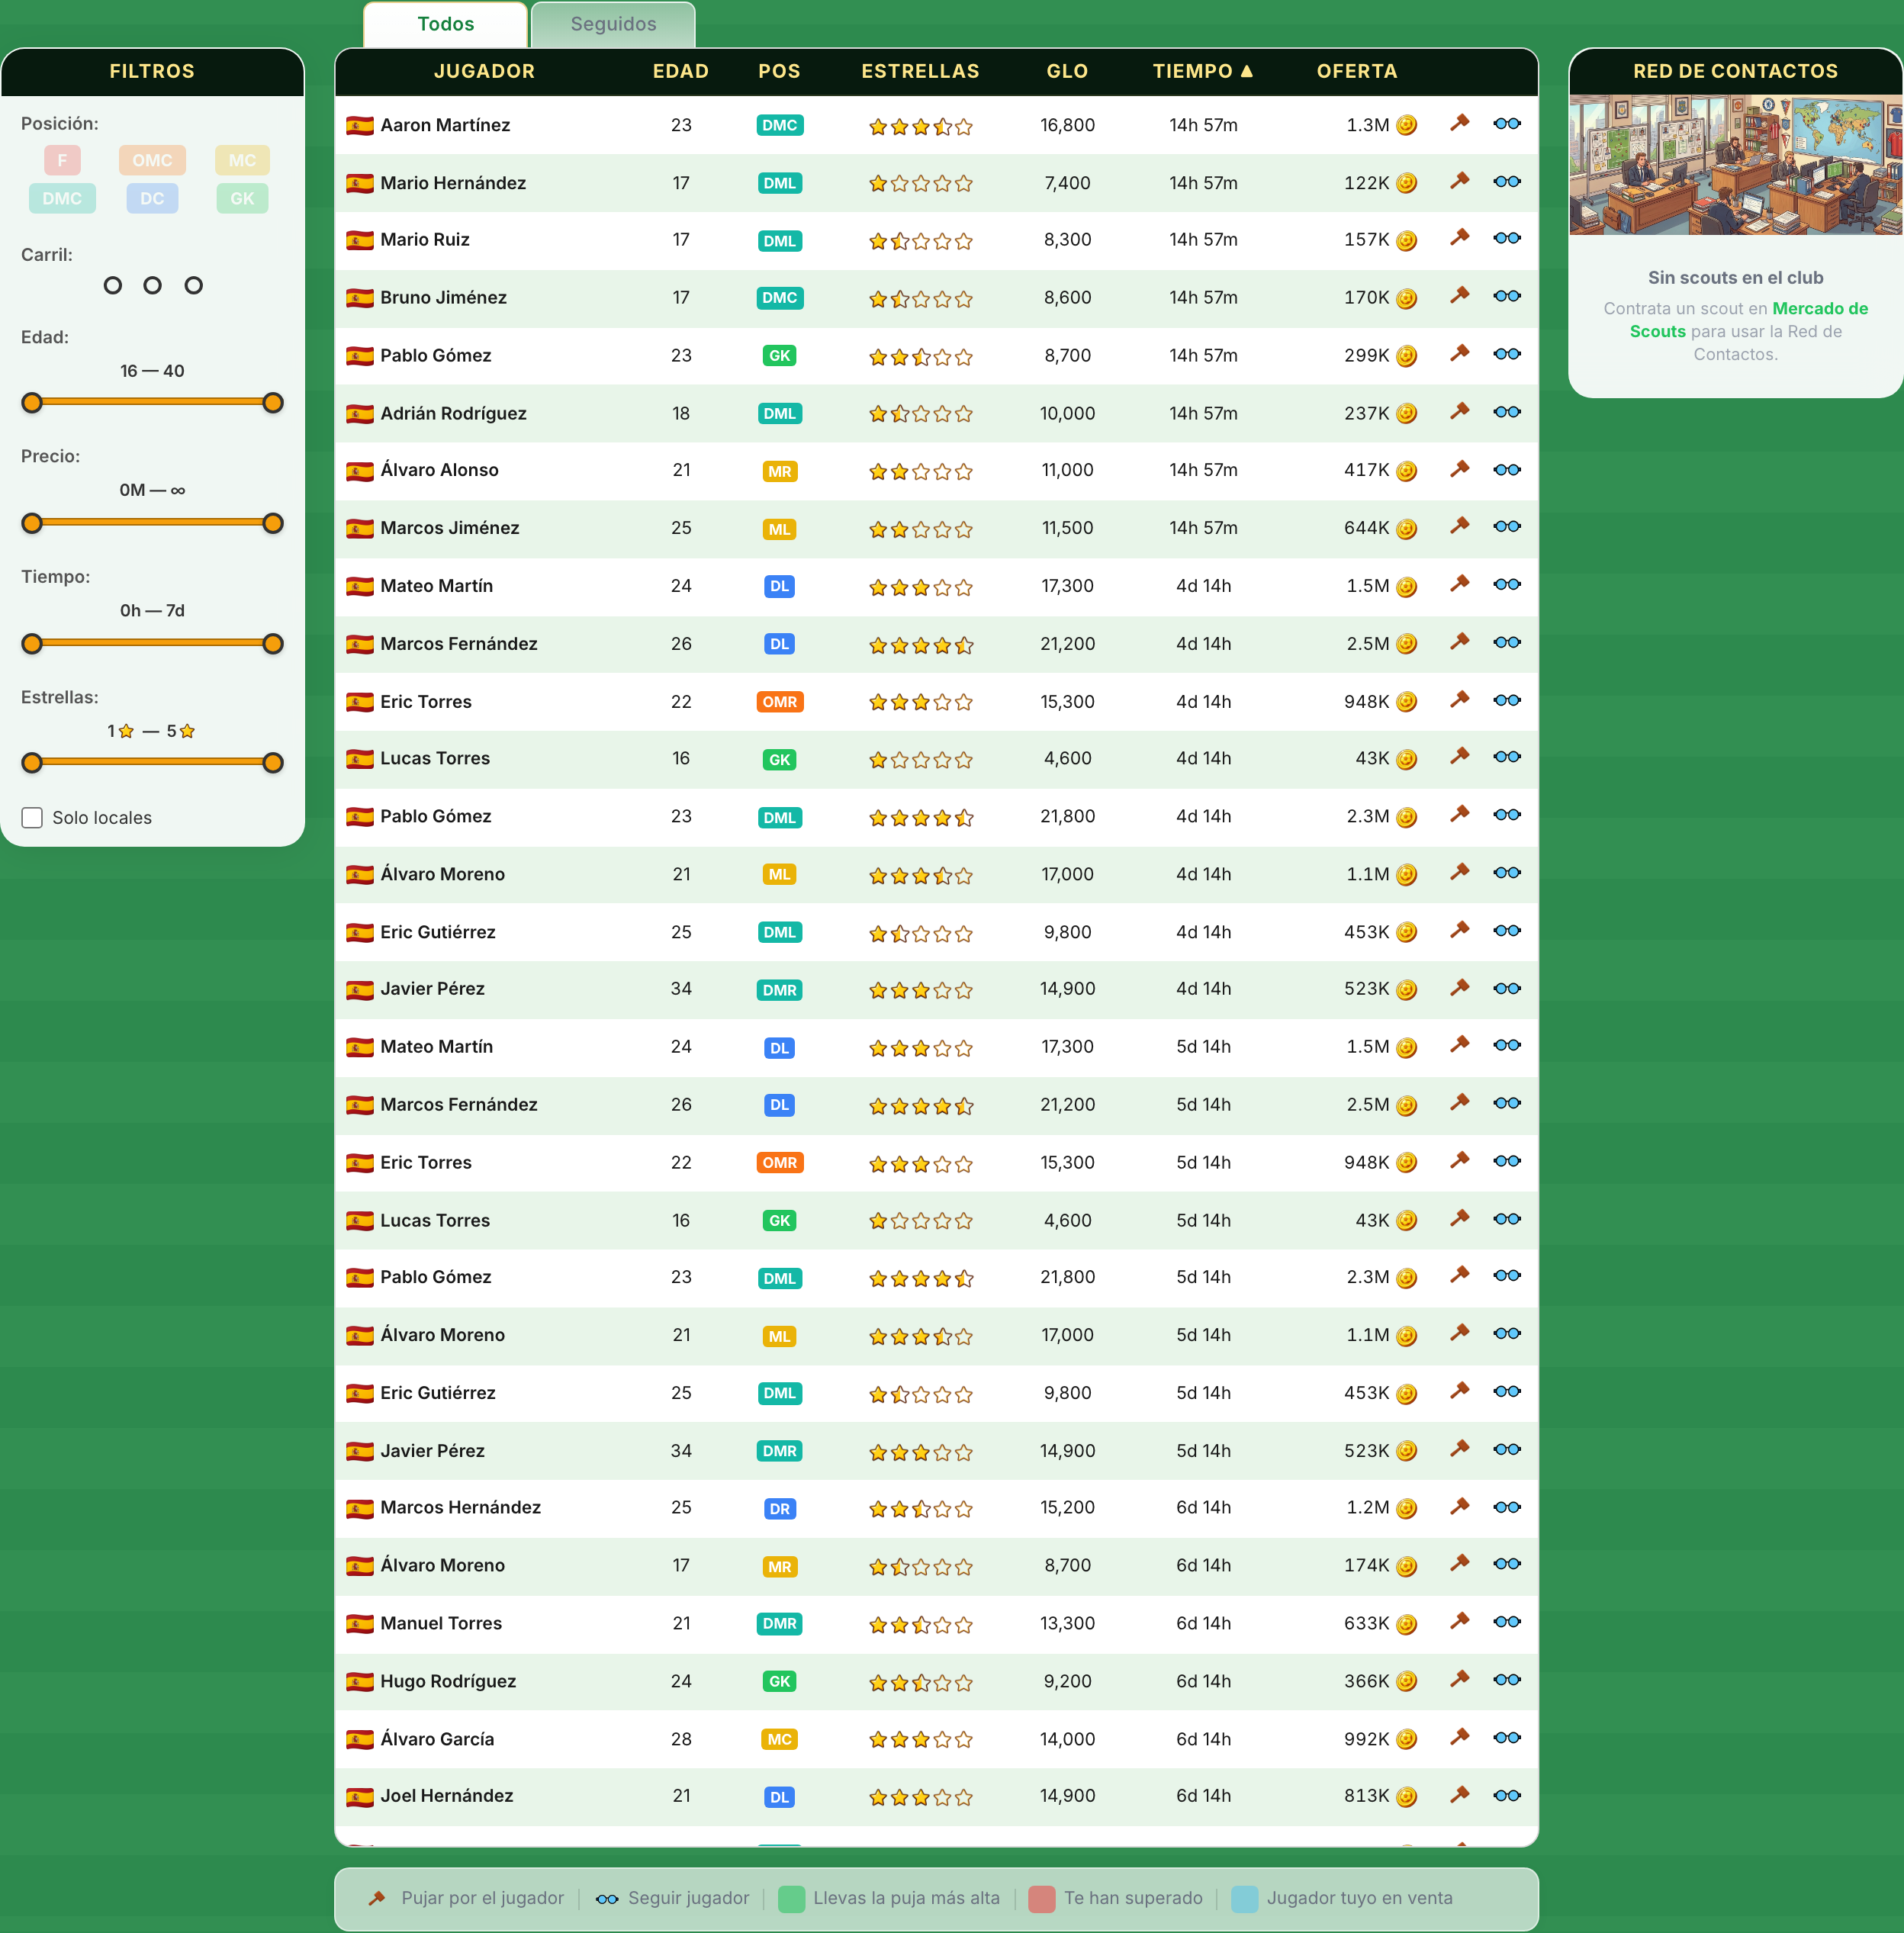The image size is (1904, 1933).
Task: Bid on Manuel Torres
Action: point(1459,1622)
